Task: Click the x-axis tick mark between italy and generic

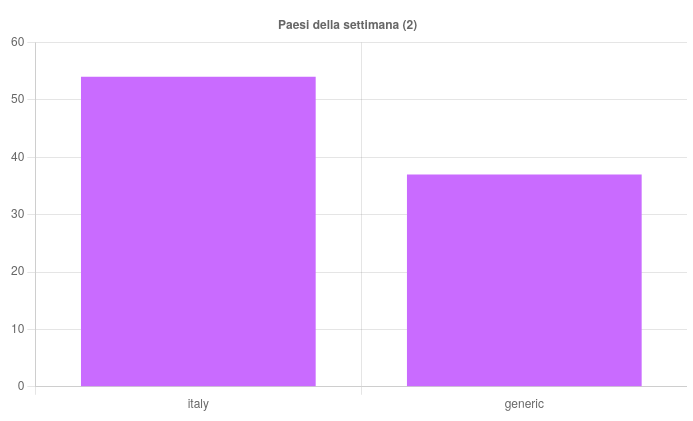Action: click(361, 391)
